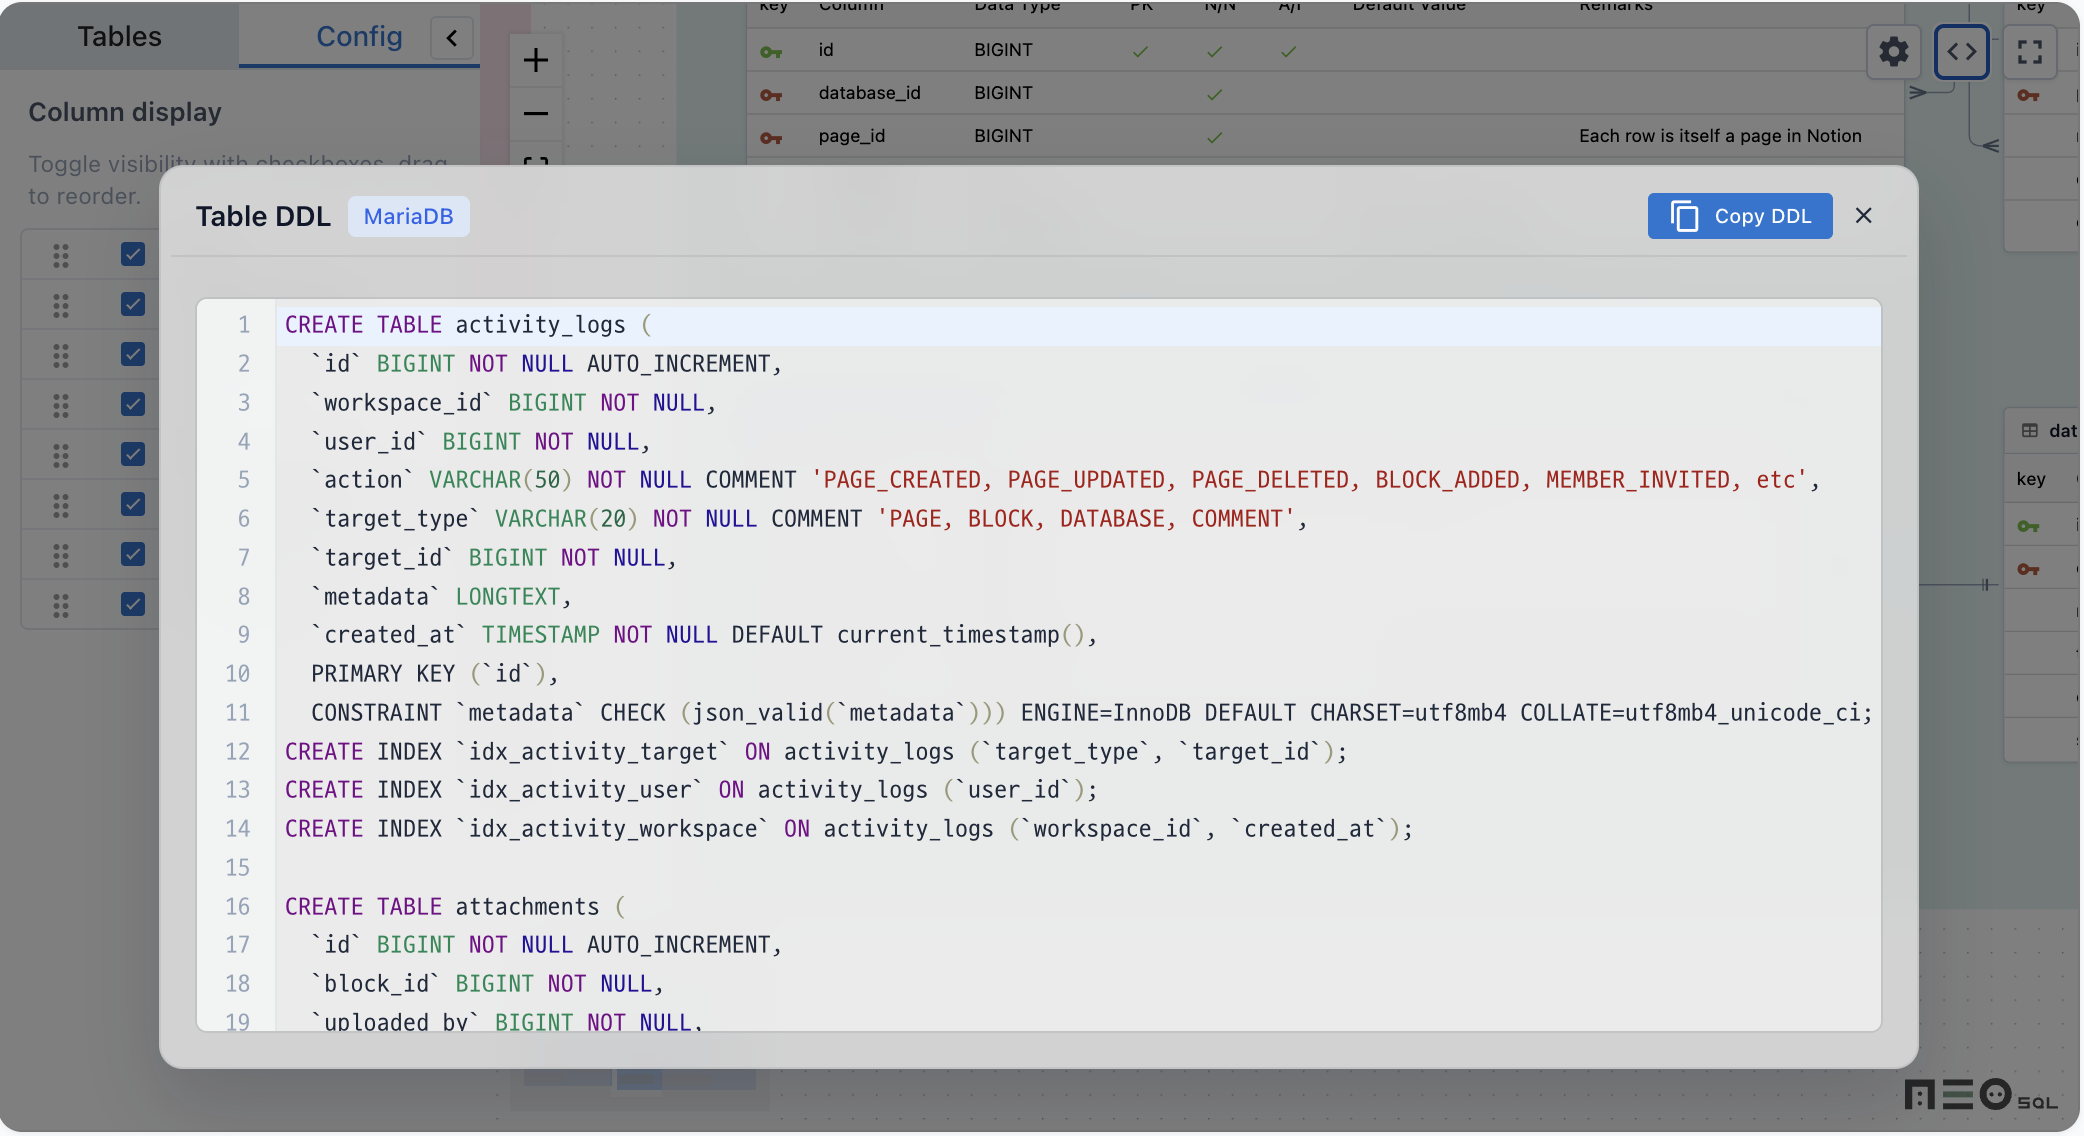Click 'Each row is itself a page in Notion' remark
The image size is (2084, 1136).
[1720, 136]
